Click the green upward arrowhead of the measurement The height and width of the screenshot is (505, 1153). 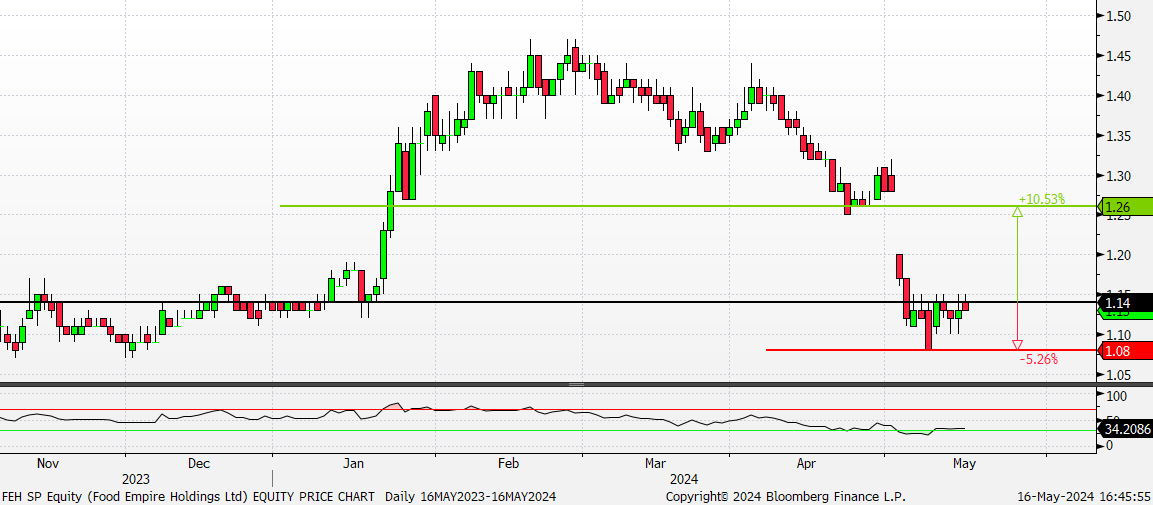click(1018, 212)
